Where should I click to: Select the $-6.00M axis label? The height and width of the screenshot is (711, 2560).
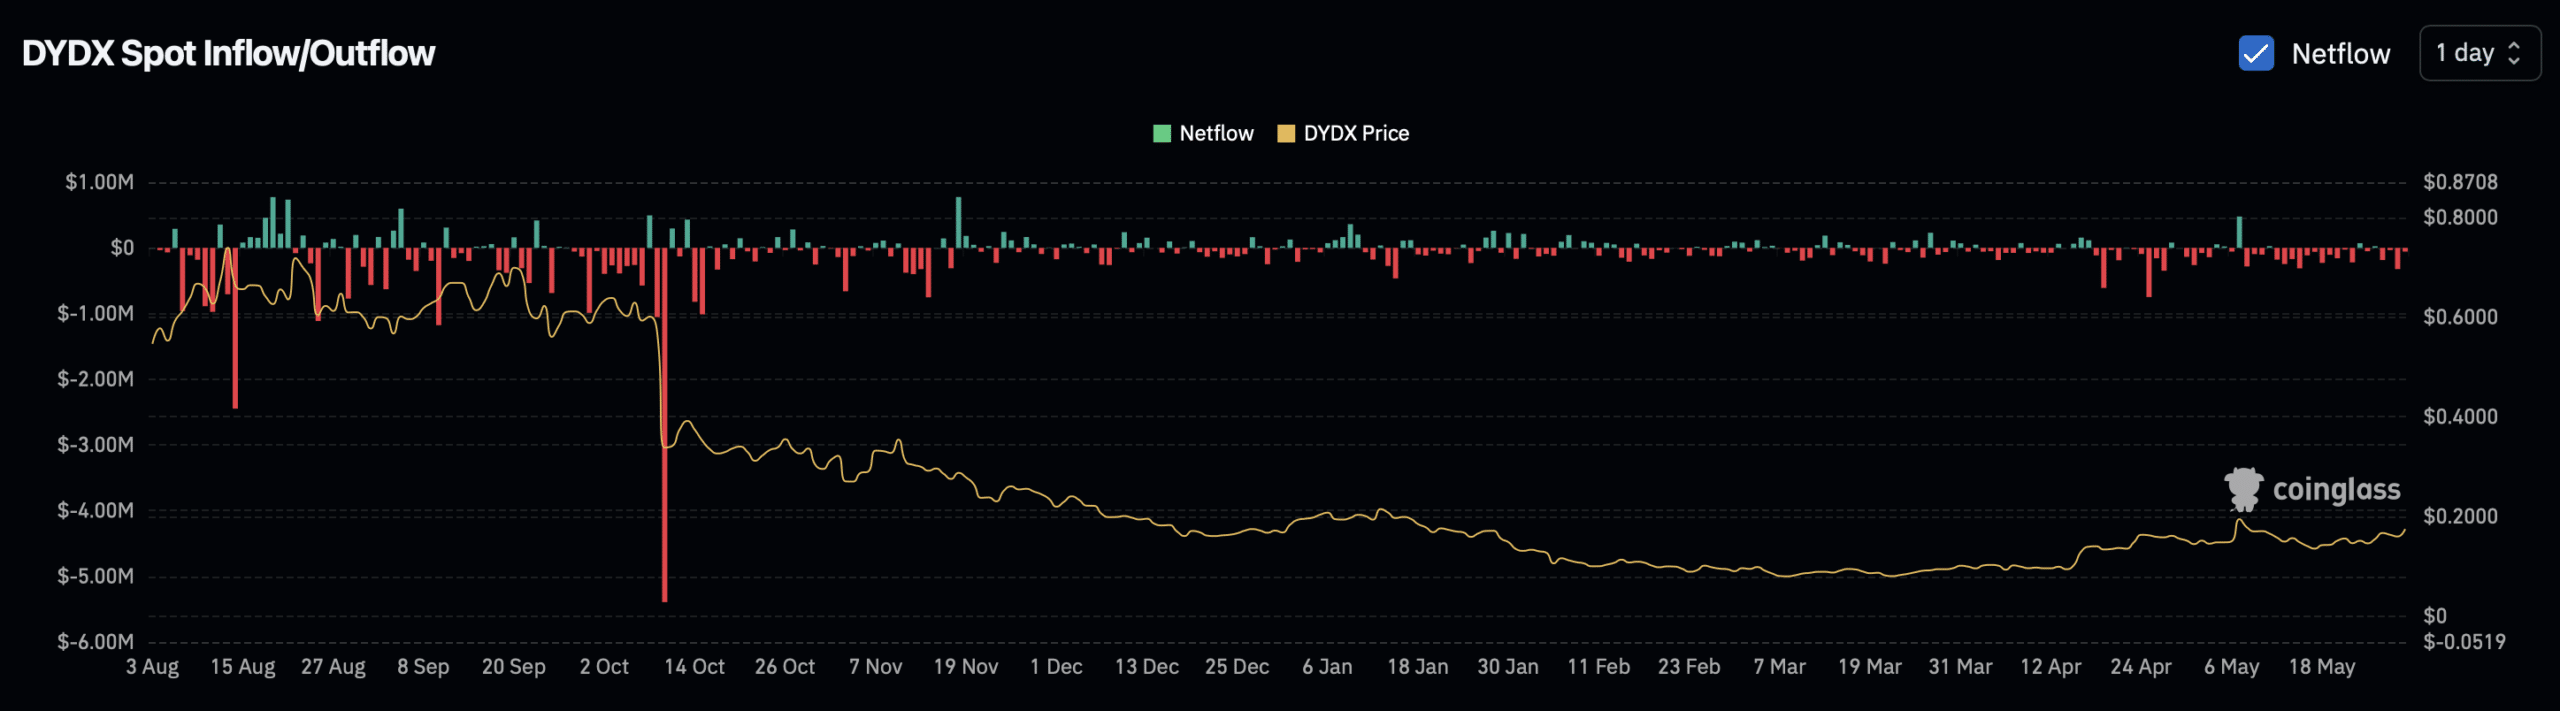coord(95,642)
